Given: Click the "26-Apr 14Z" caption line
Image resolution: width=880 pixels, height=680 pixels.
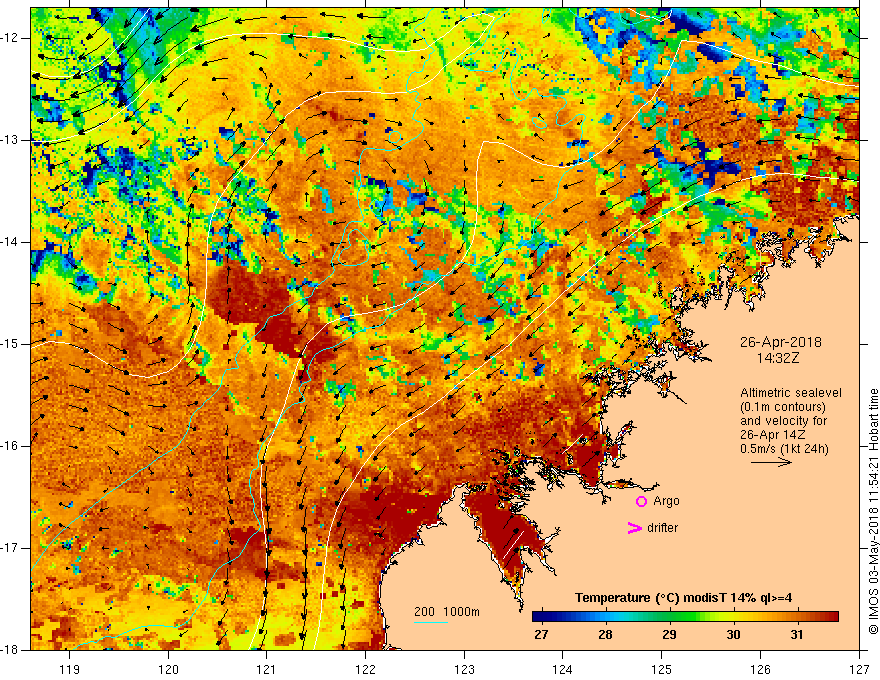Looking at the screenshot, I should (x=775, y=435).
